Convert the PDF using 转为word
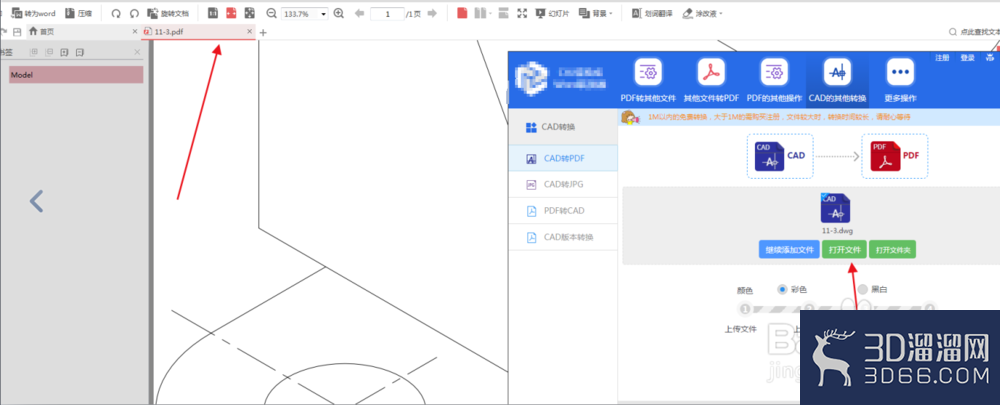Image resolution: width=1000 pixels, height=405 pixels. coord(34,13)
